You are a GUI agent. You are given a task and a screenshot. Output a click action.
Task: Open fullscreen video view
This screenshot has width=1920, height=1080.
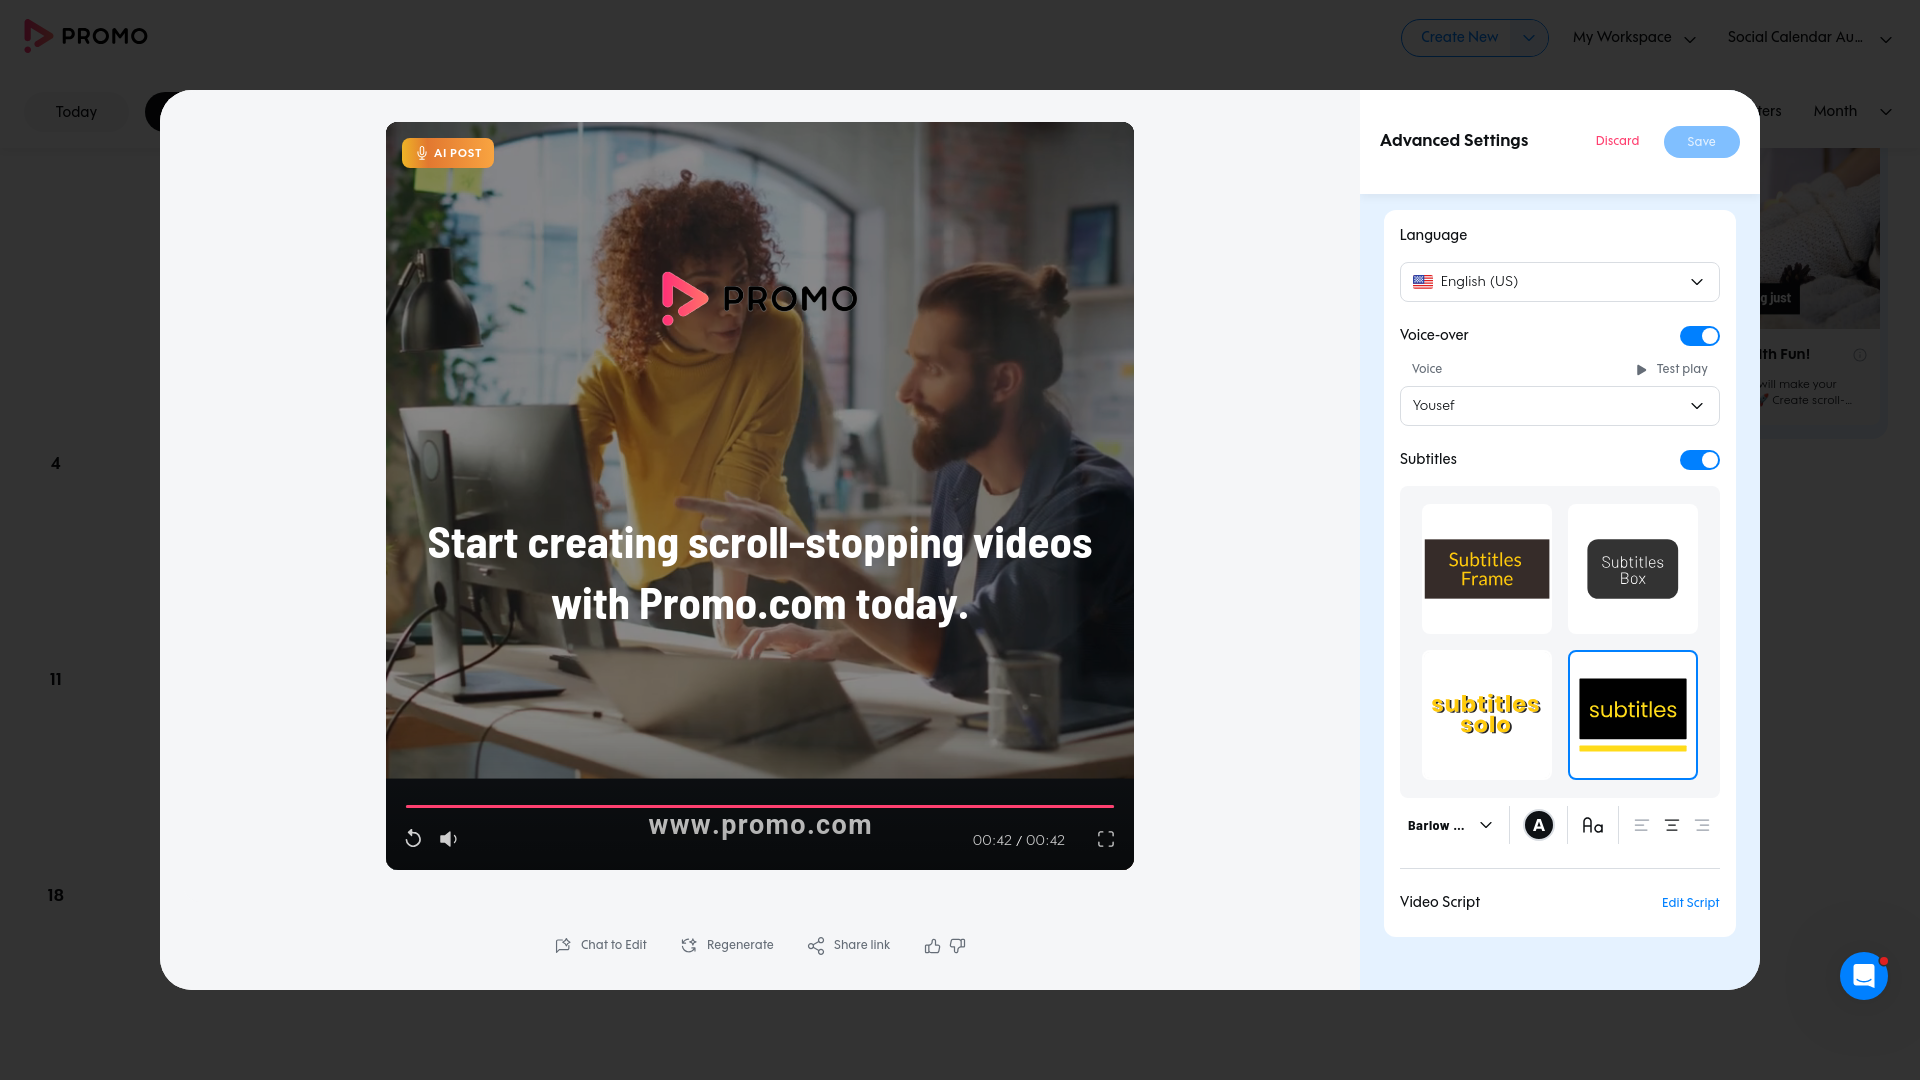point(1106,839)
